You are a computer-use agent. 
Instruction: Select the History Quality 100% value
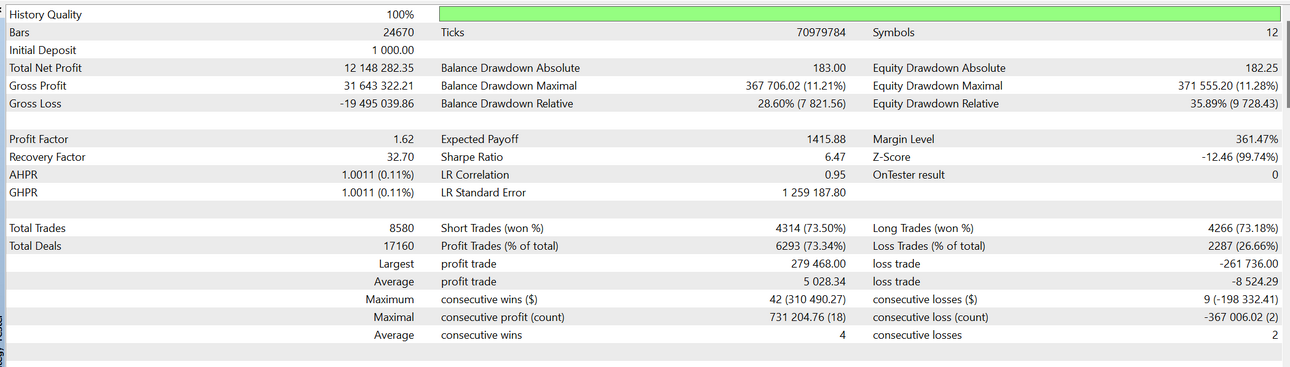400,15
